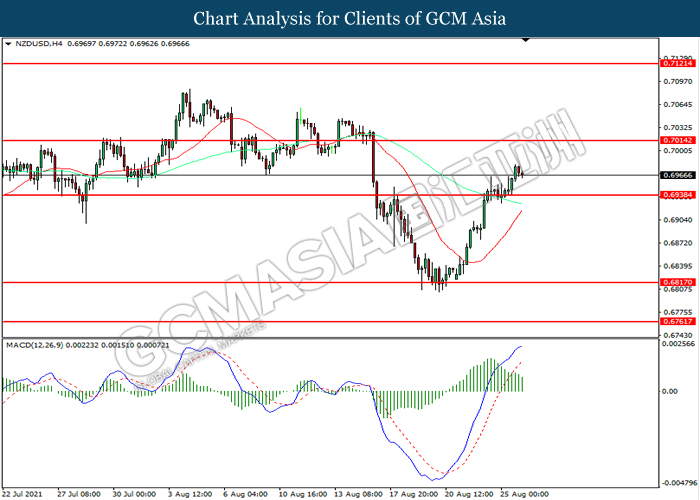Click the 0.68720 price axis value
Image resolution: width=700 pixels, height=500 pixels.
[x=678, y=243]
